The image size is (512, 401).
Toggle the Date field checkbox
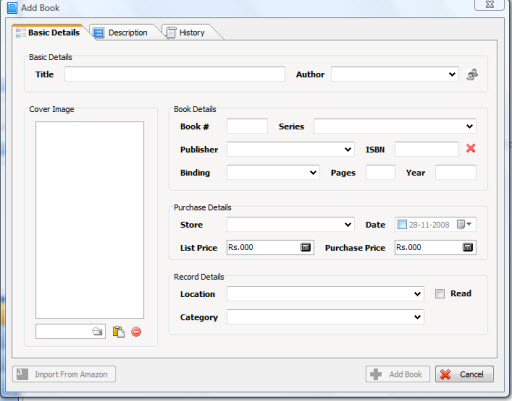(x=402, y=224)
